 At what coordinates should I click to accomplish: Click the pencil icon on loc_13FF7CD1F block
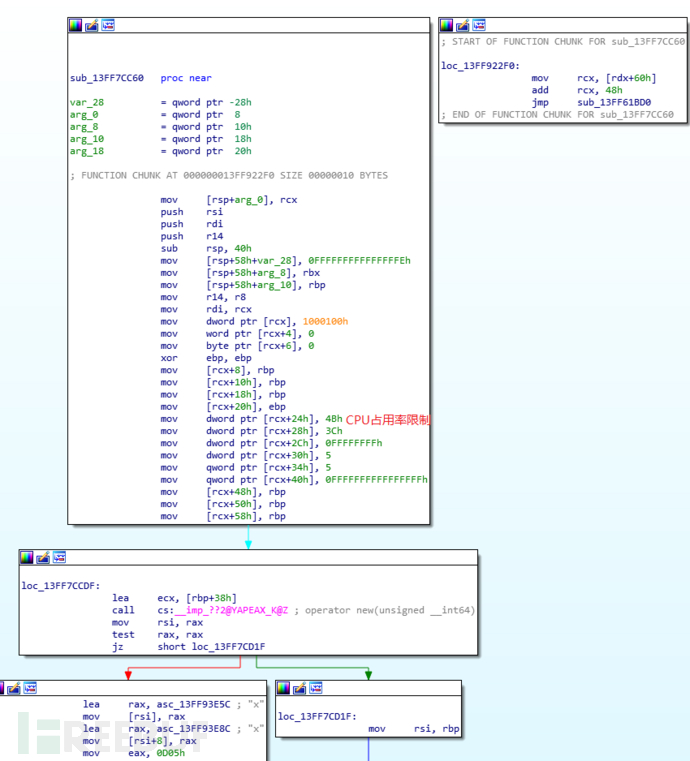point(300,688)
